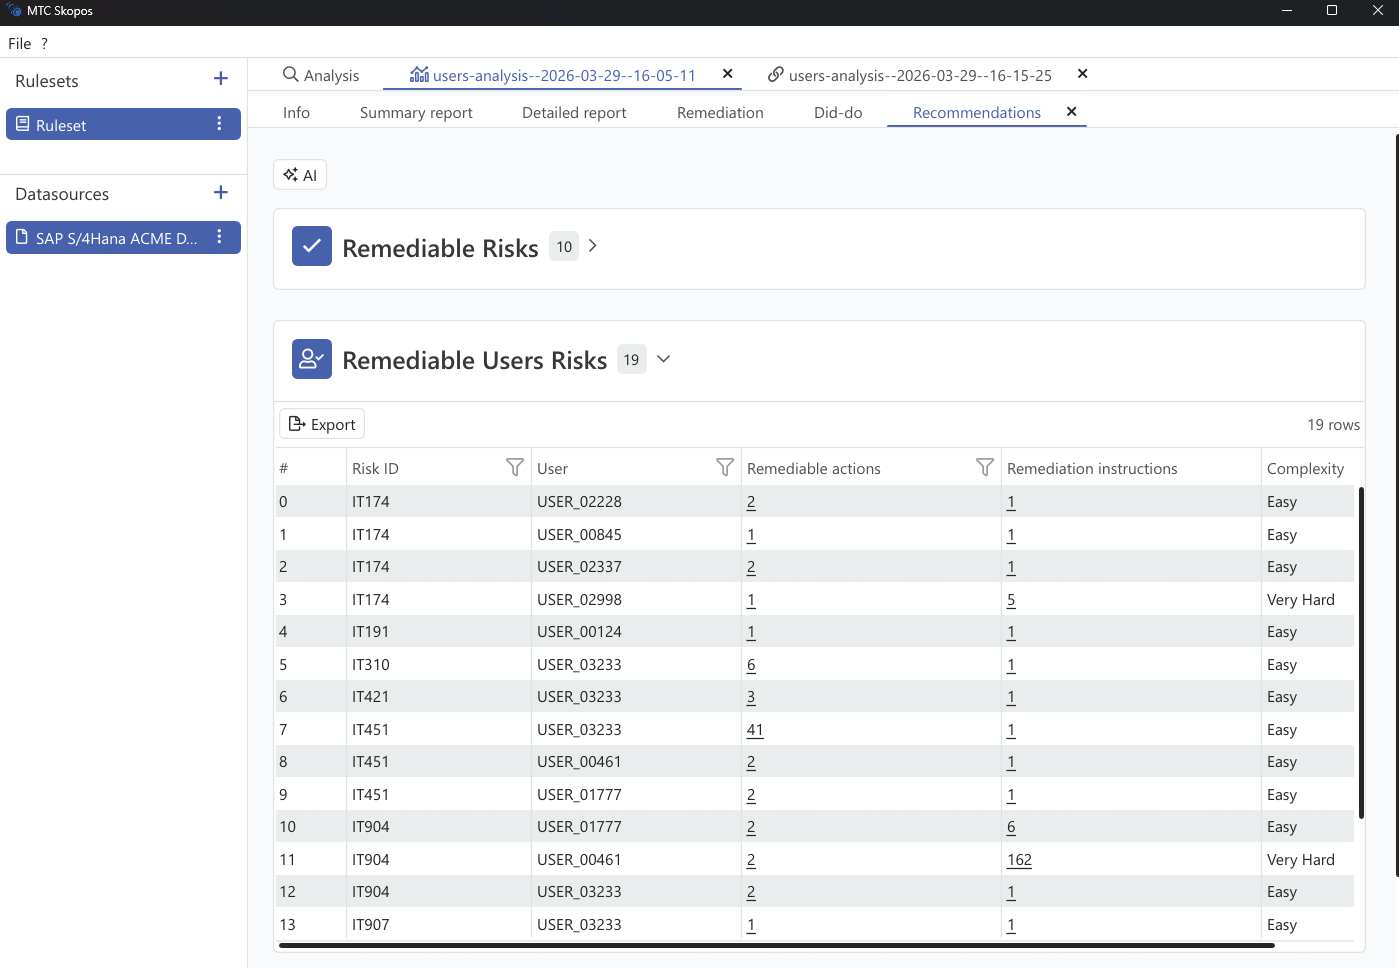The image size is (1399, 968).
Task: Open the Remediable actions column filter
Action: coord(985,467)
